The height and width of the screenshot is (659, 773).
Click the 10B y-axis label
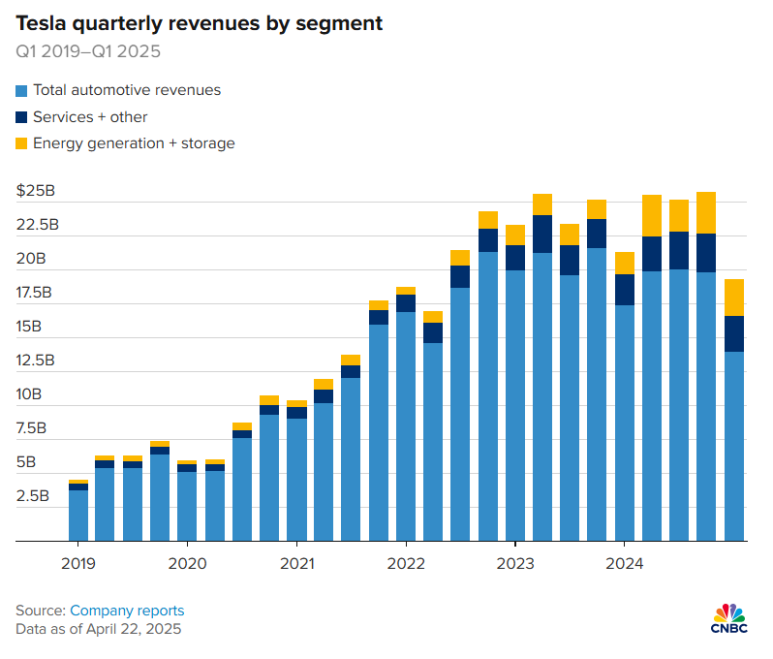pyautogui.click(x=29, y=394)
